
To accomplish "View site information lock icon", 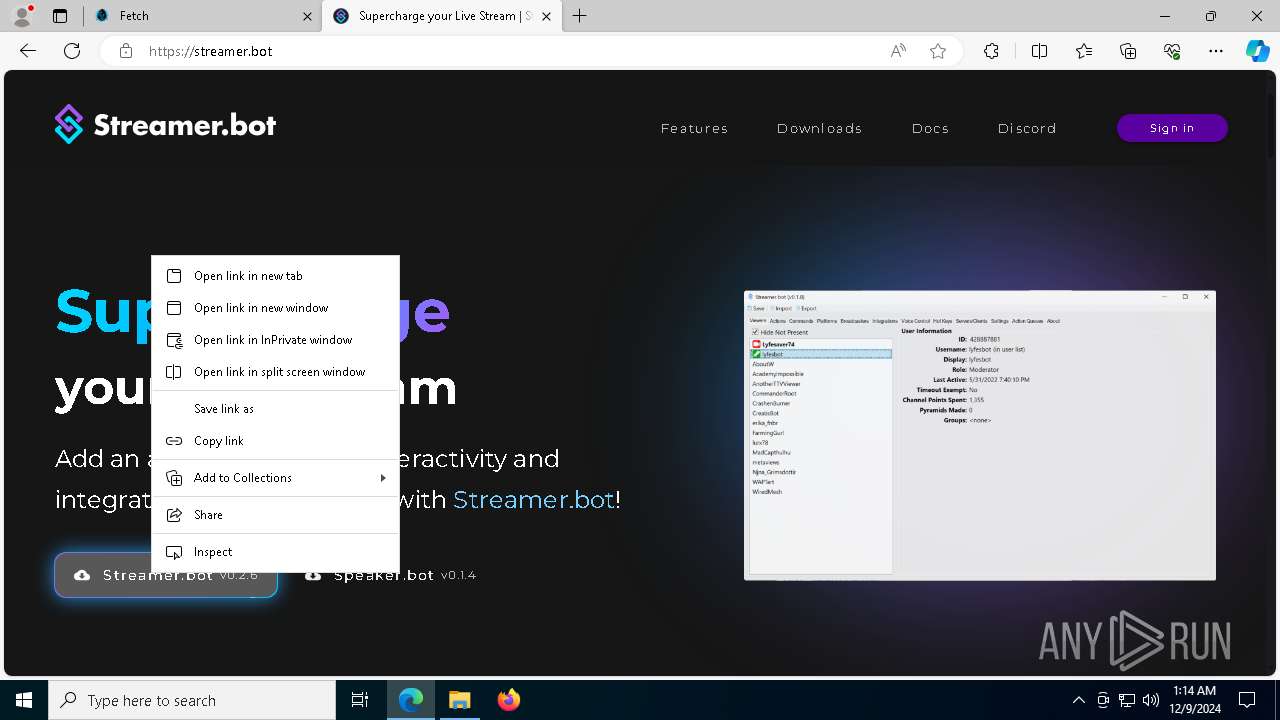I will pos(126,51).
